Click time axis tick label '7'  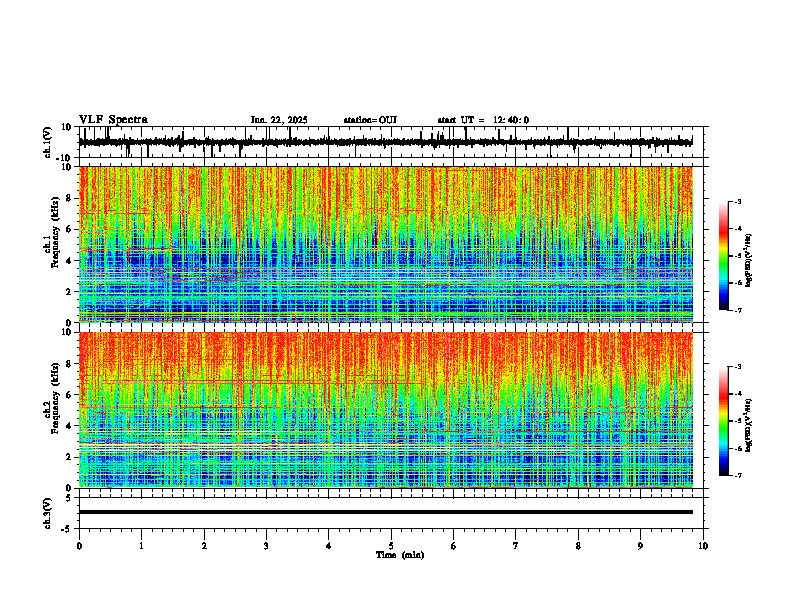516,545
